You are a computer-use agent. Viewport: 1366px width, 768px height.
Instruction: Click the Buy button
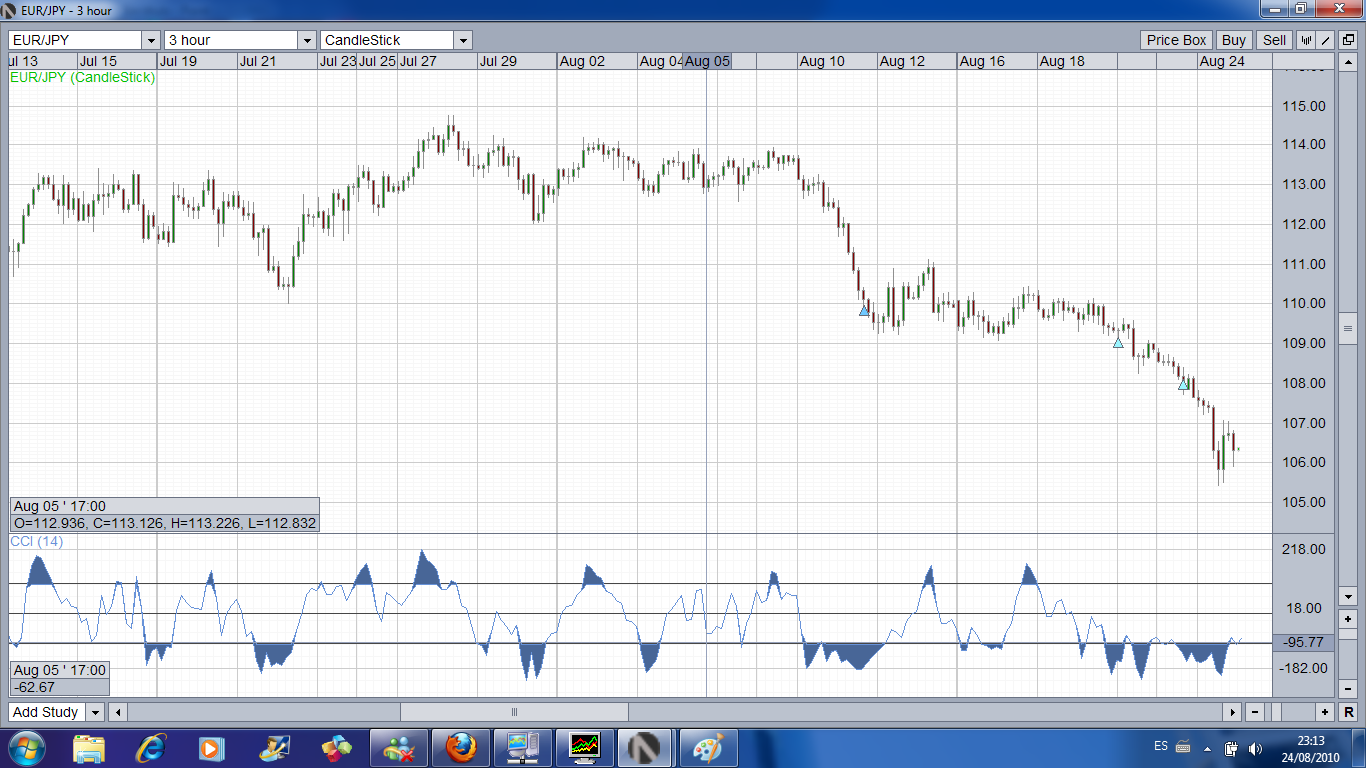(x=1234, y=40)
